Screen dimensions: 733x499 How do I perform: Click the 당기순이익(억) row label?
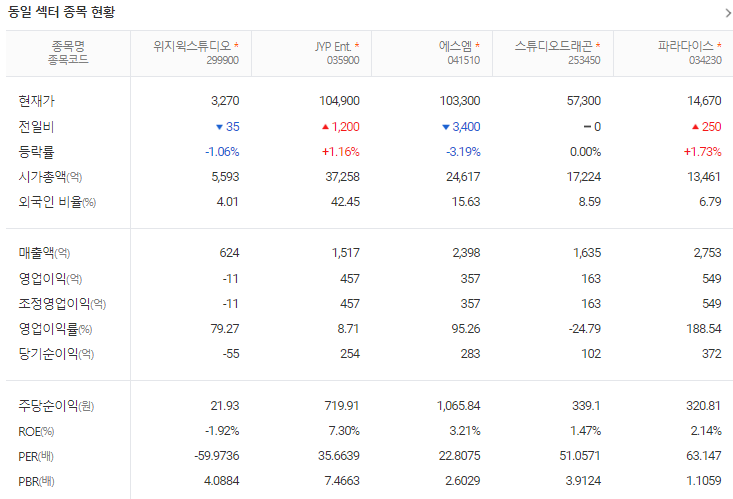56,354
